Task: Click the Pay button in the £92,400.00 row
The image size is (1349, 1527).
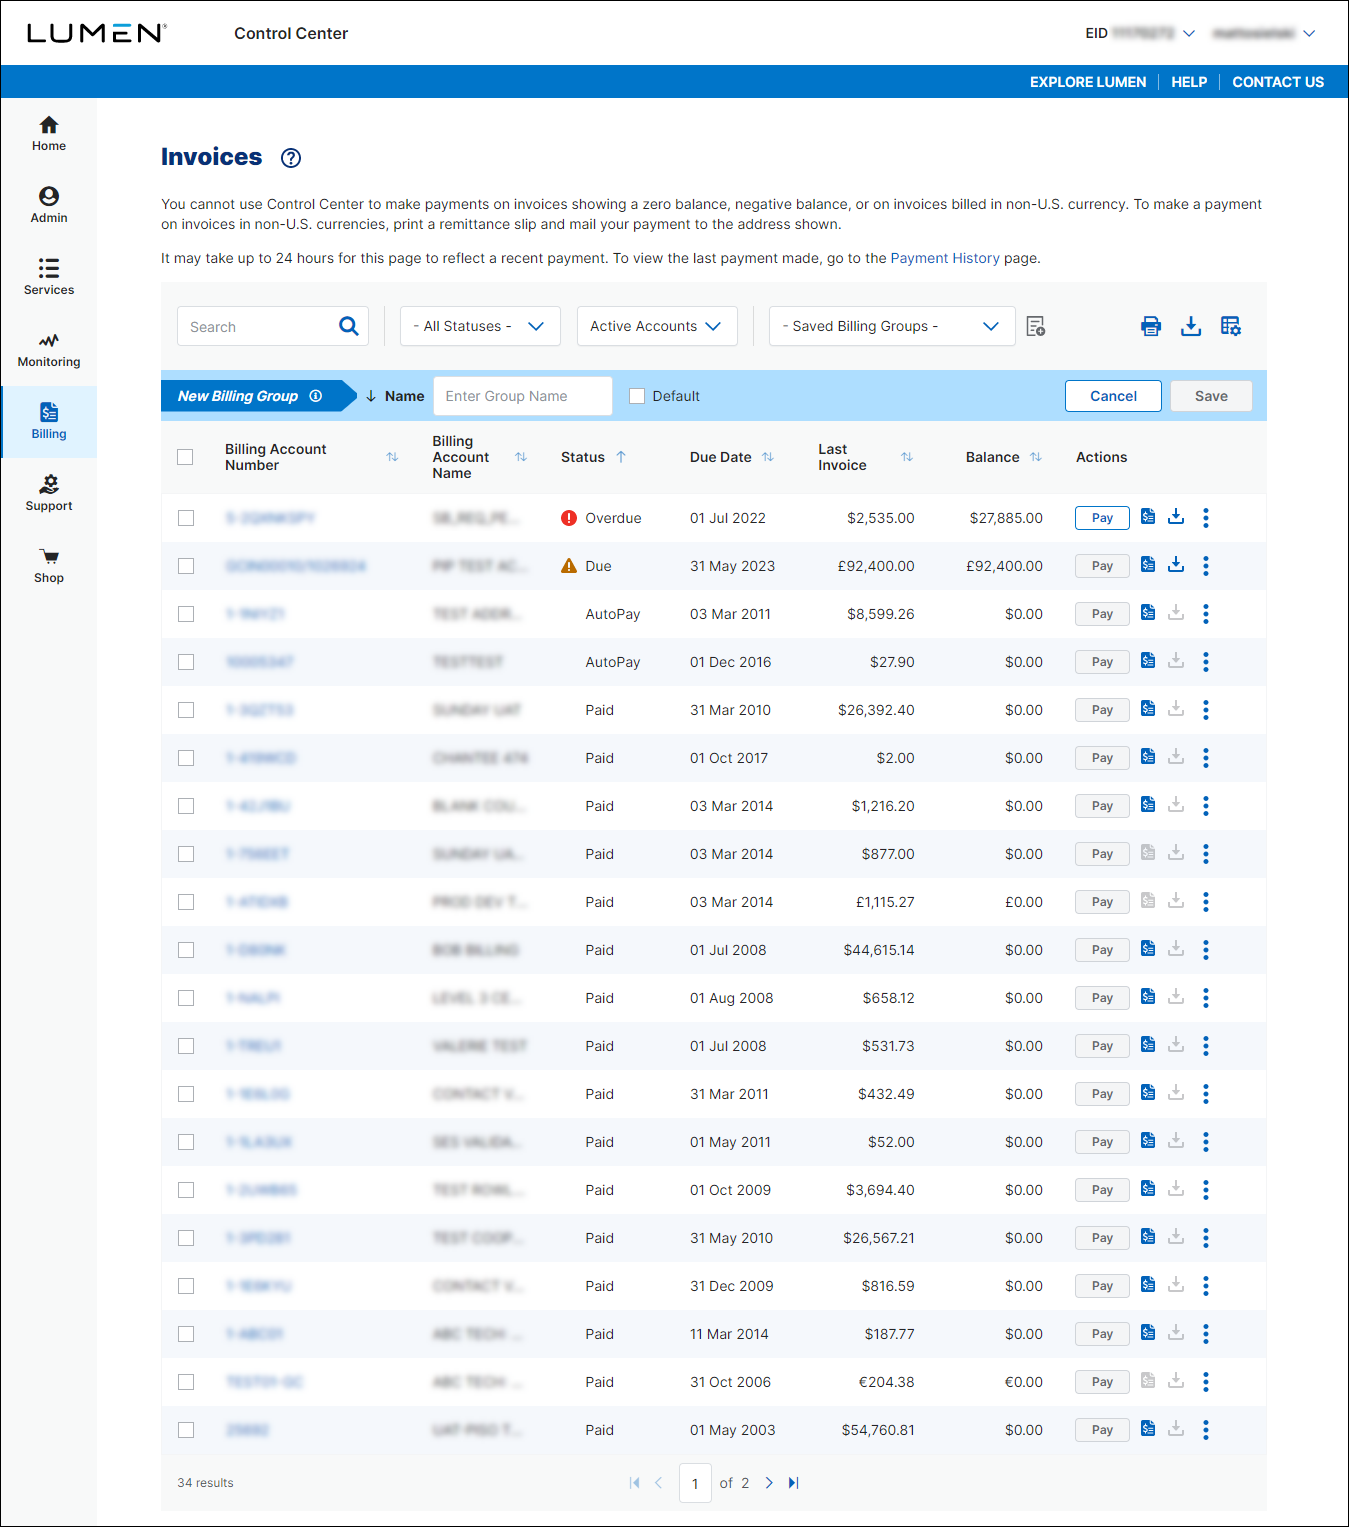Action: (x=1102, y=566)
